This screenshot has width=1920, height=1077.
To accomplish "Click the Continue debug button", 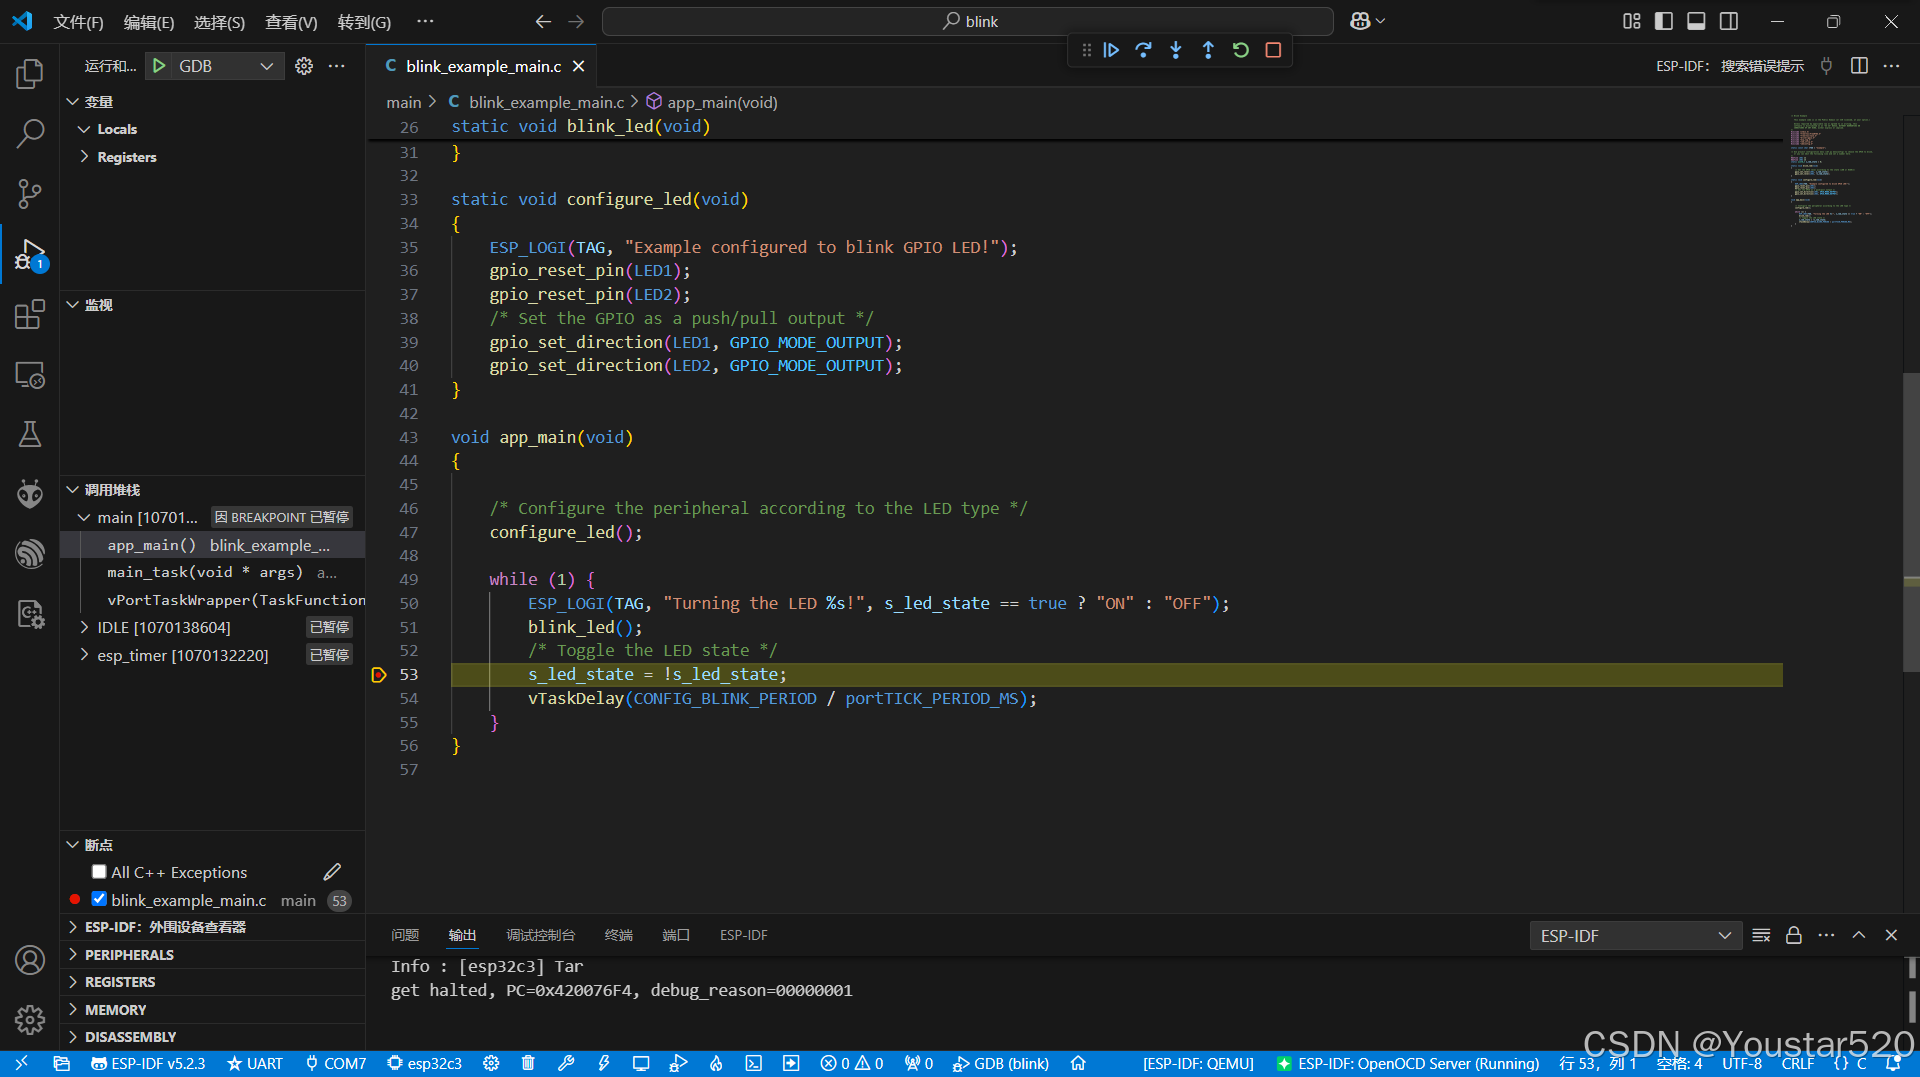I will tap(1111, 50).
